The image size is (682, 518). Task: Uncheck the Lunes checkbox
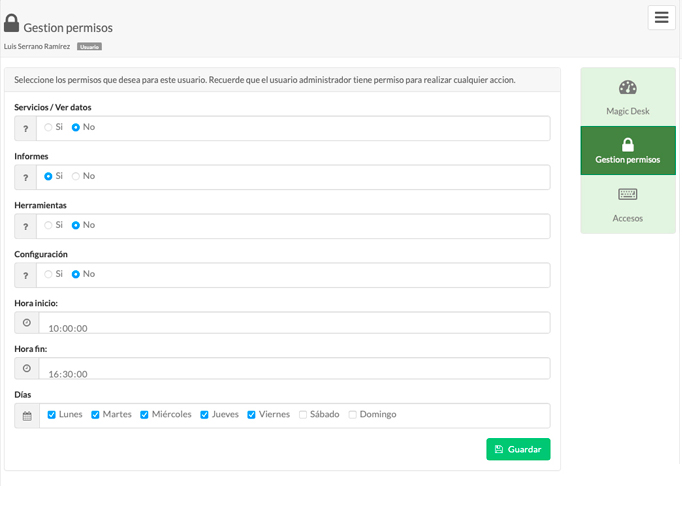point(52,414)
